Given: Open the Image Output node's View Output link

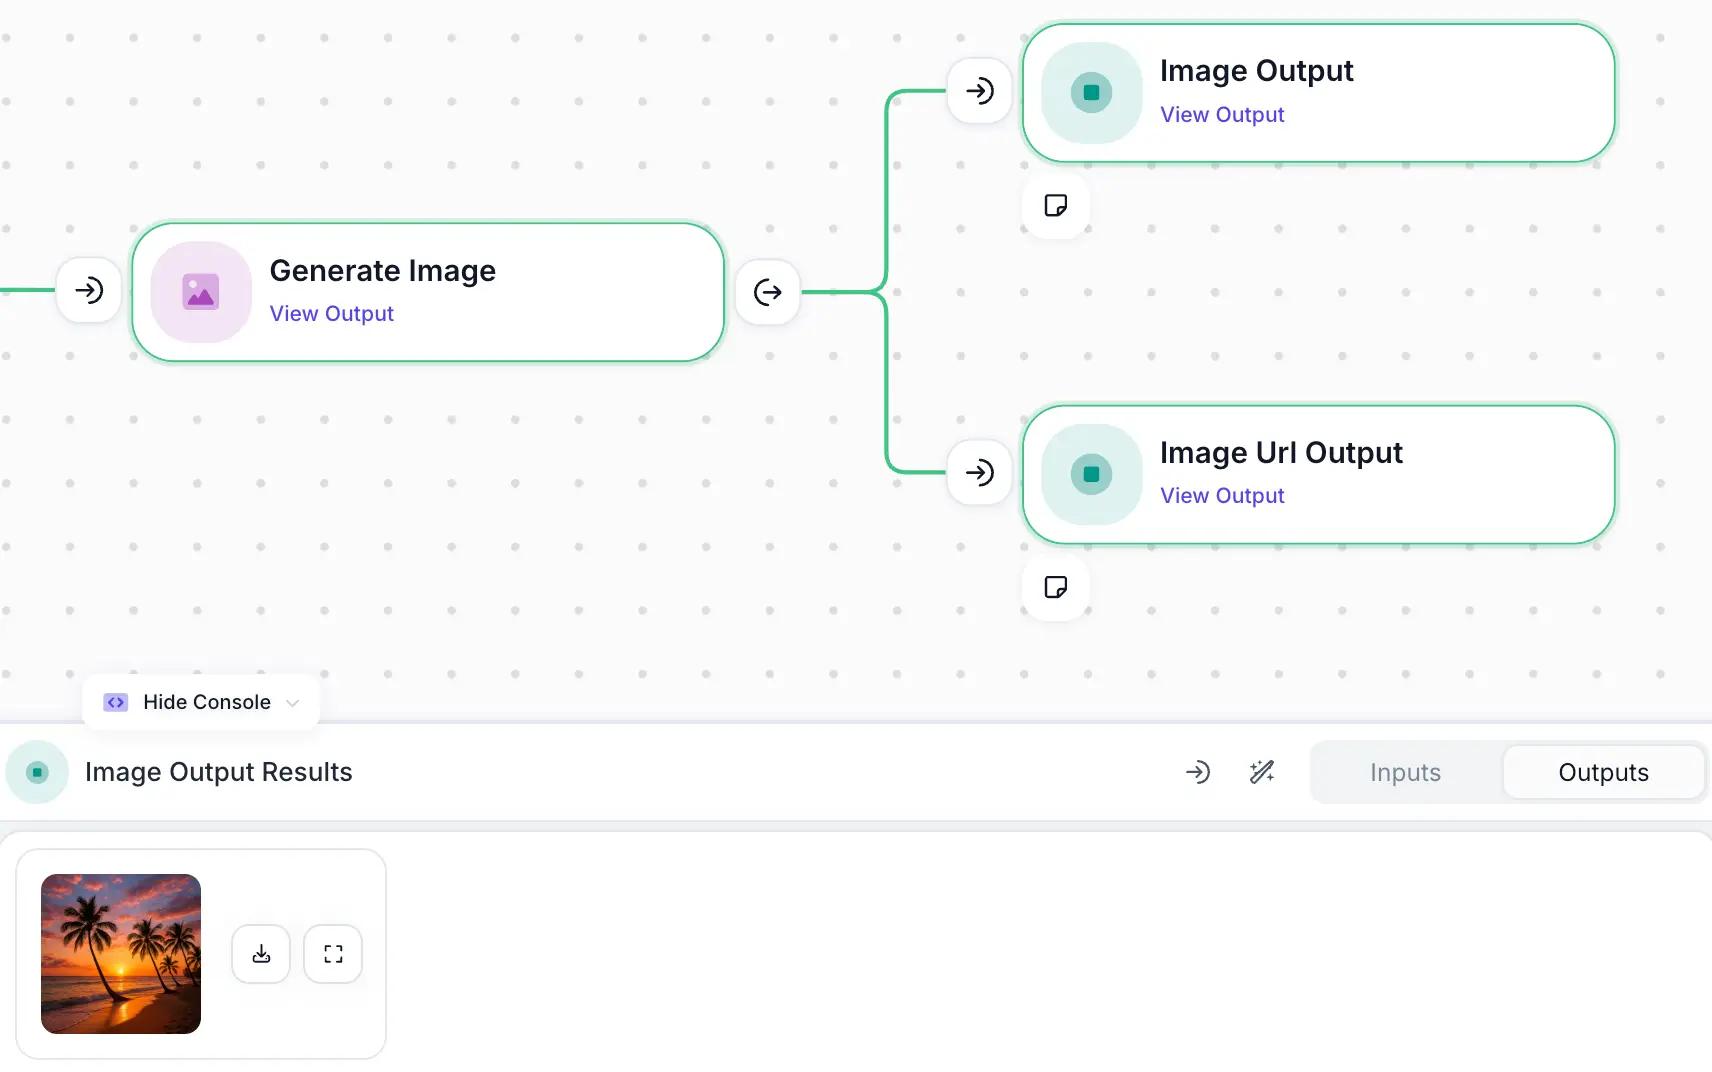Looking at the screenshot, I should (x=1222, y=114).
